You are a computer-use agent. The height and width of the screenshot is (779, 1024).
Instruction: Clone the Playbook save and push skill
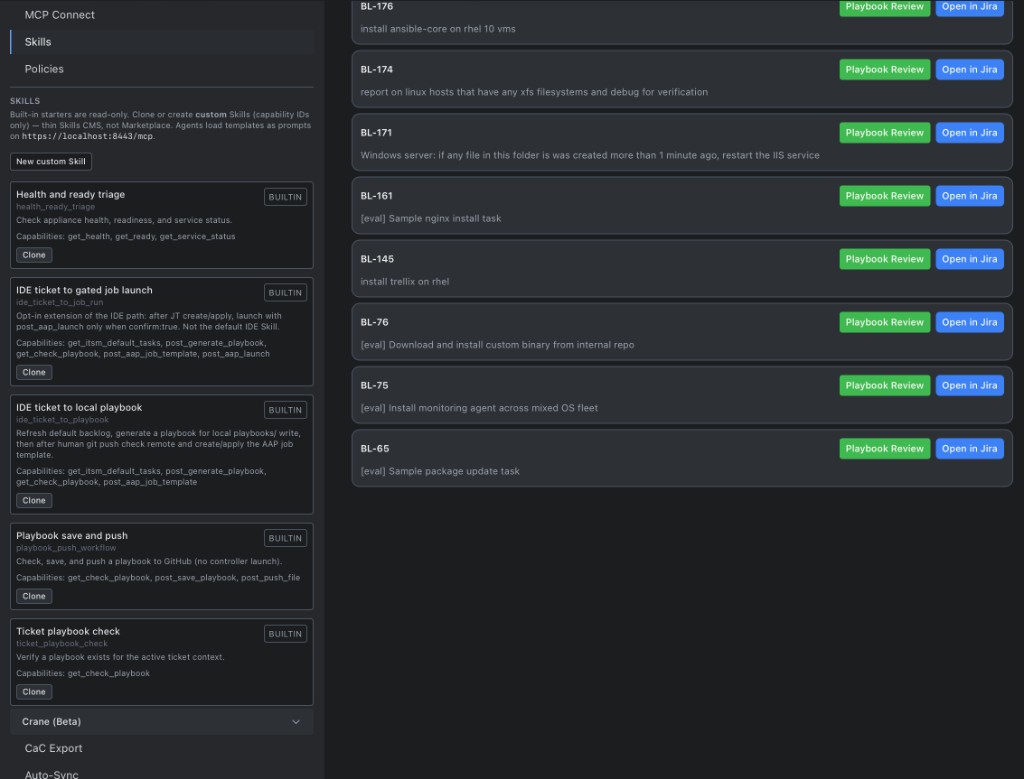point(34,596)
